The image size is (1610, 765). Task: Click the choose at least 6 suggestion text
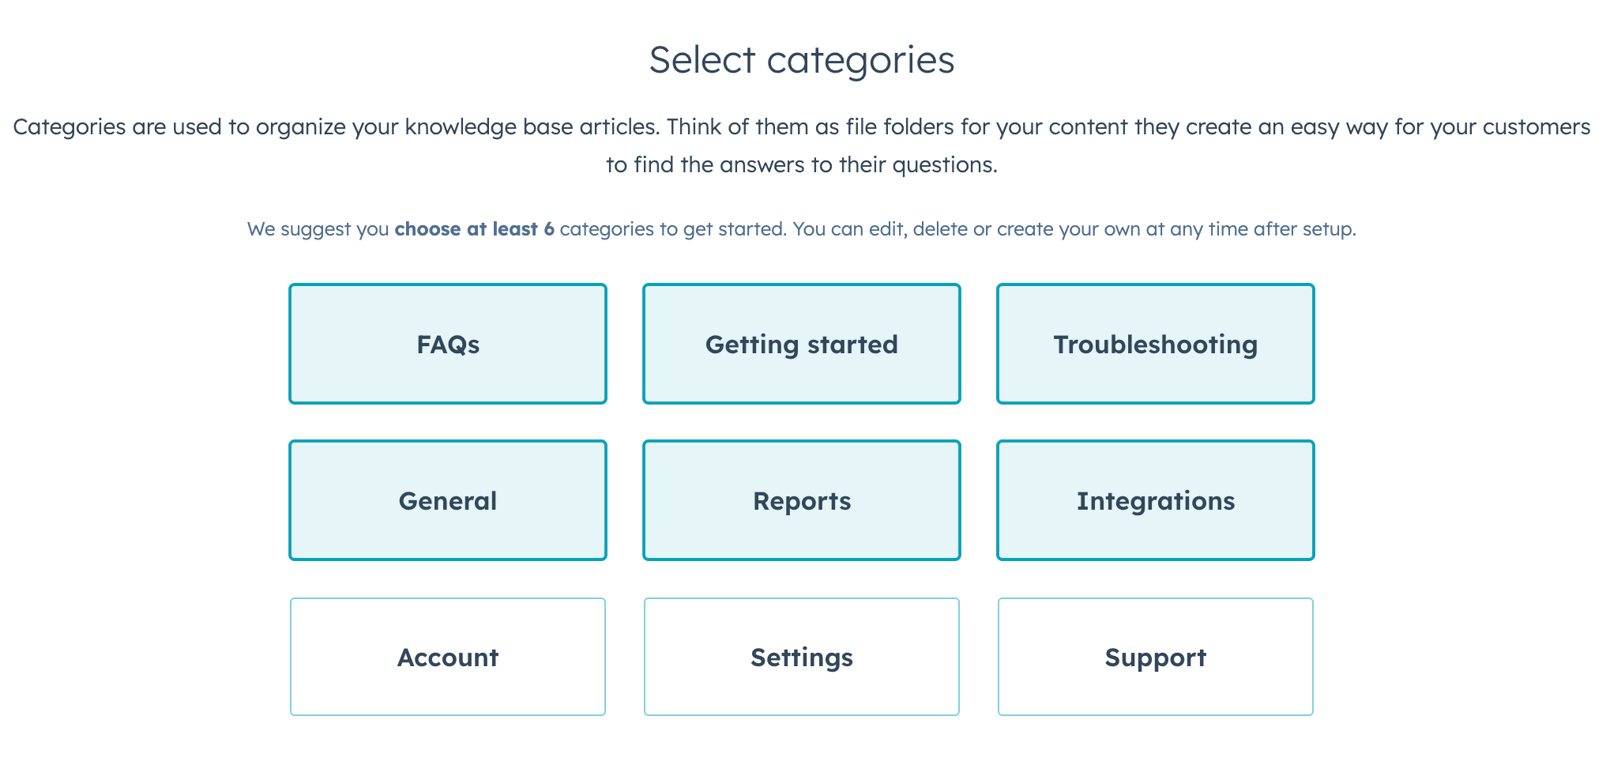[475, 228]
